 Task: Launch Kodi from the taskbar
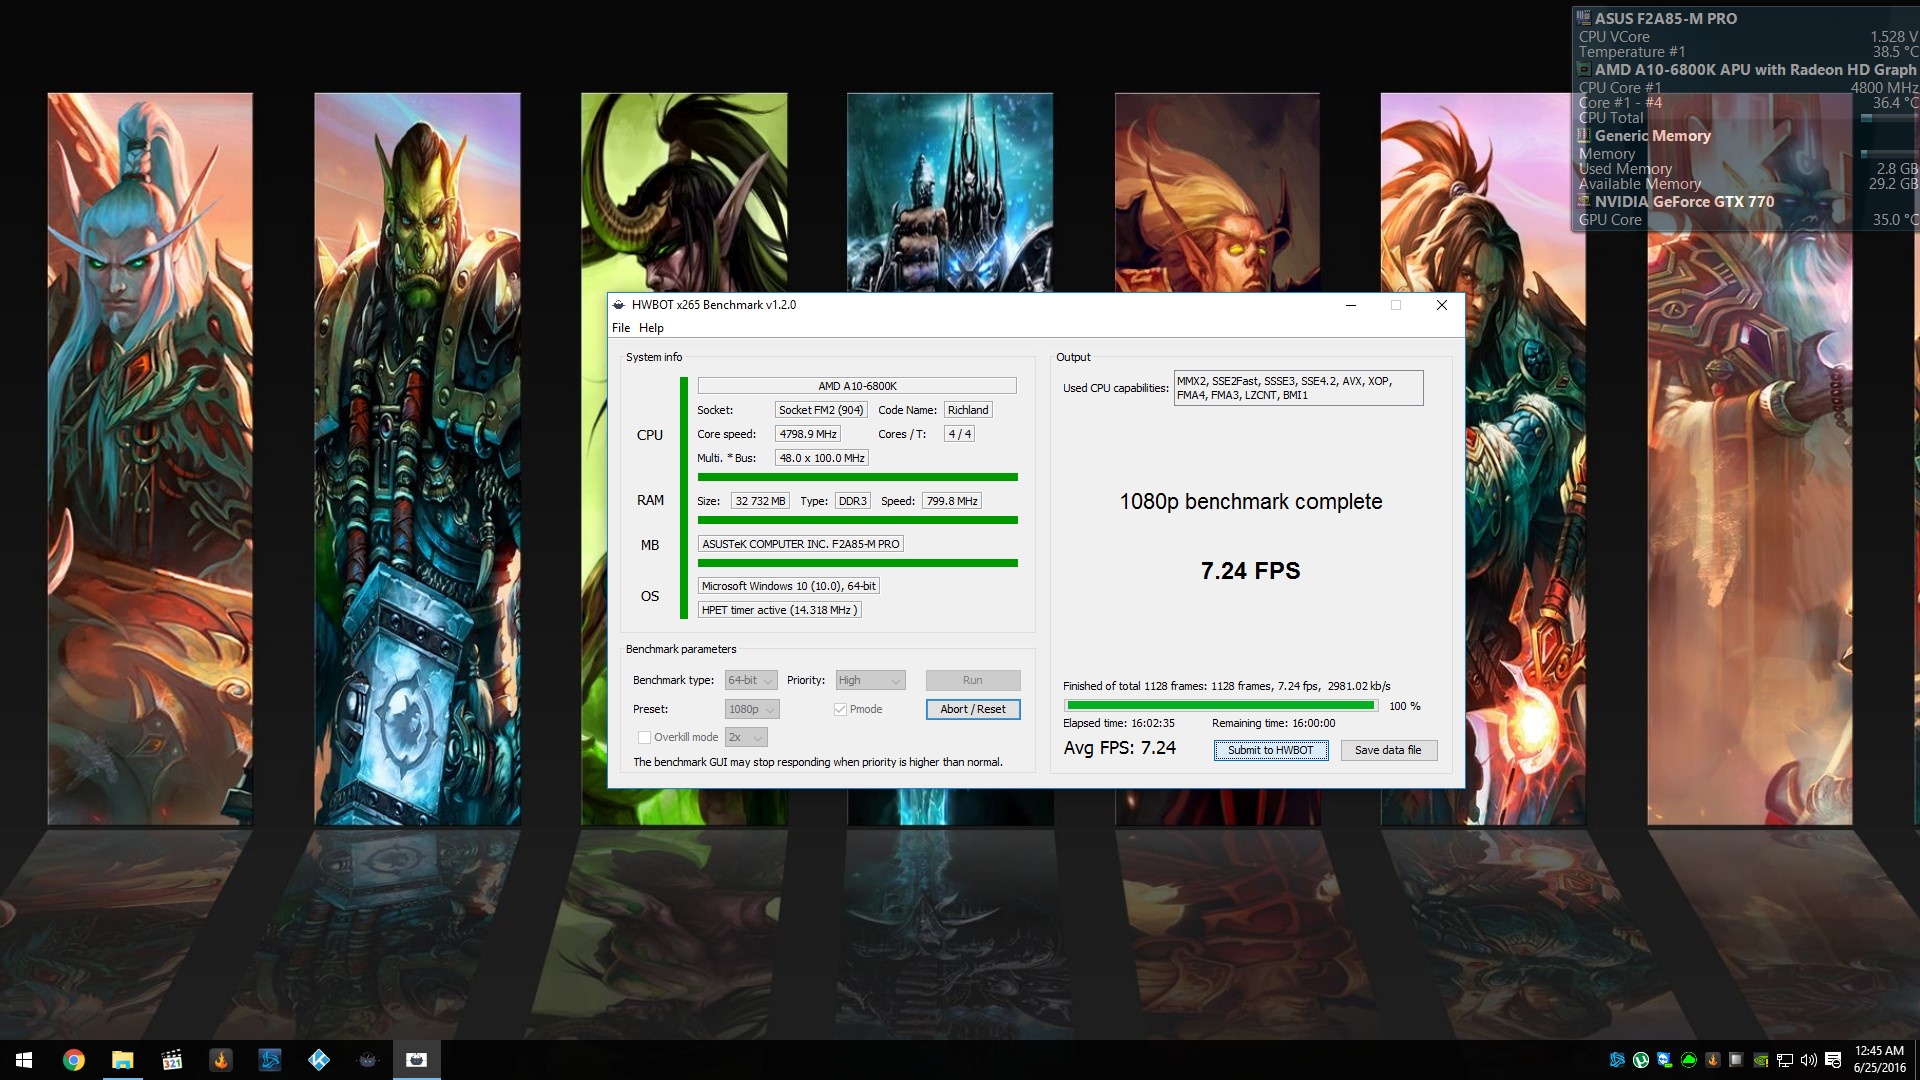tap(318, 1060)
